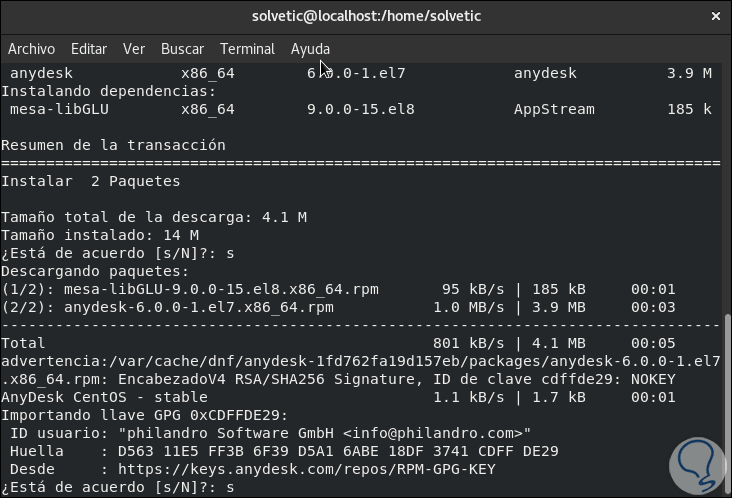Close the terminal window
The height and width of the screenshot is (498, 732).
[715, 16]
